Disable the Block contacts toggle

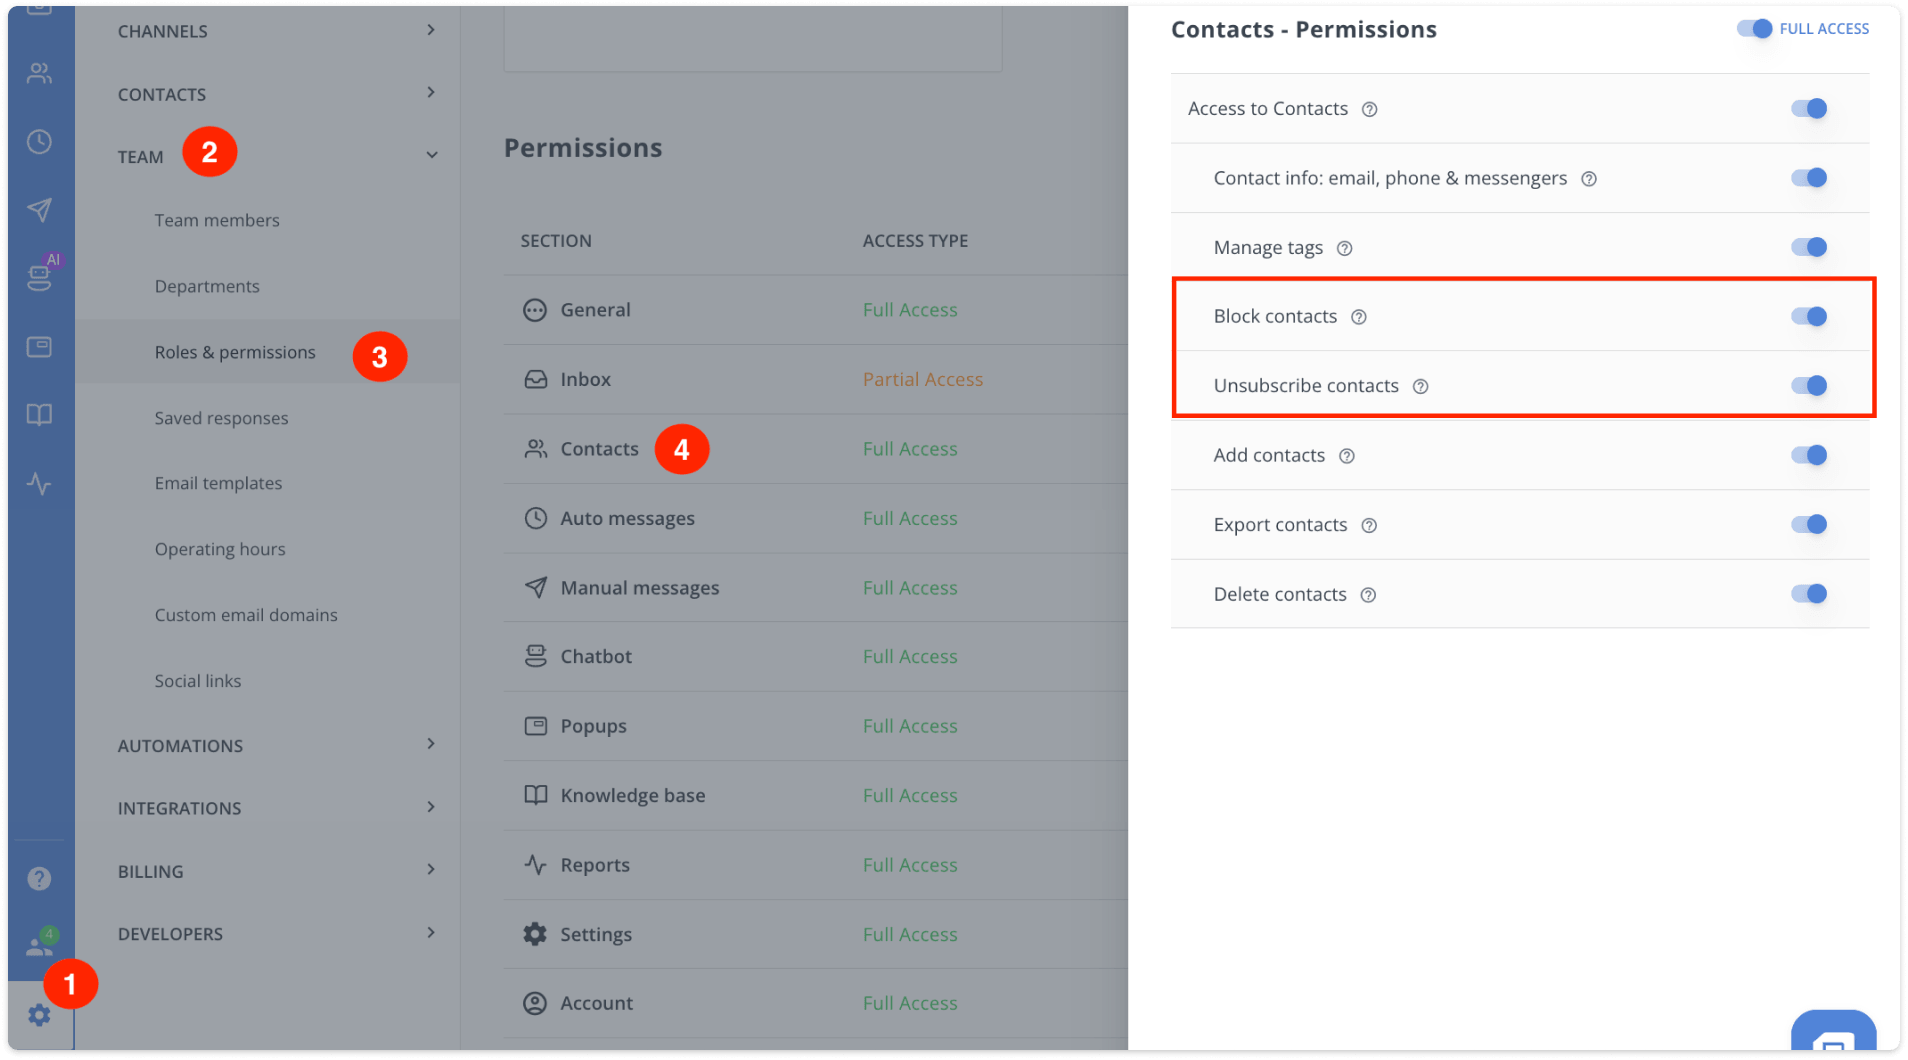click(1808, 315)
